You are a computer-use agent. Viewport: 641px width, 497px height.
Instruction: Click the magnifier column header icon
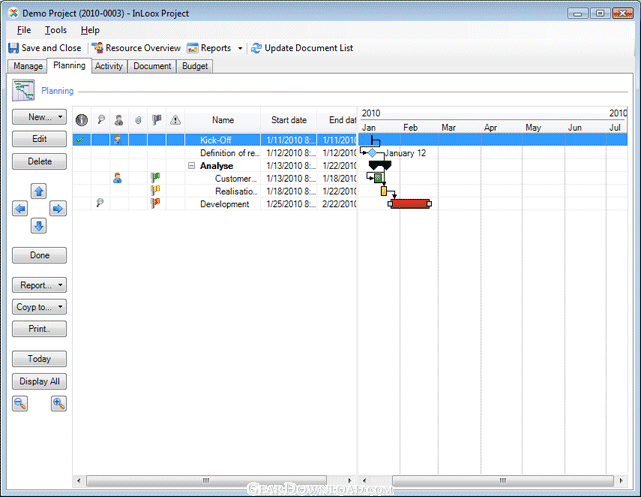[101, 120]
